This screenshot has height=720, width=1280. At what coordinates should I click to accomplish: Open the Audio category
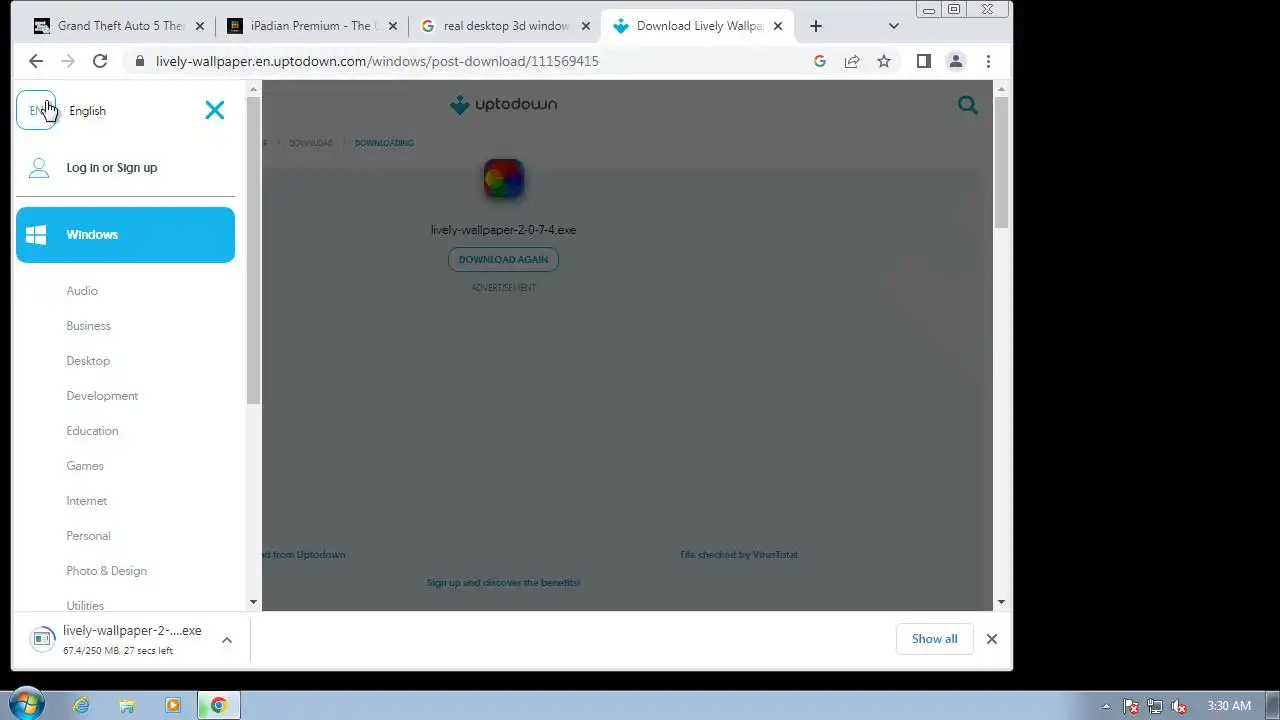pos(82,291)
